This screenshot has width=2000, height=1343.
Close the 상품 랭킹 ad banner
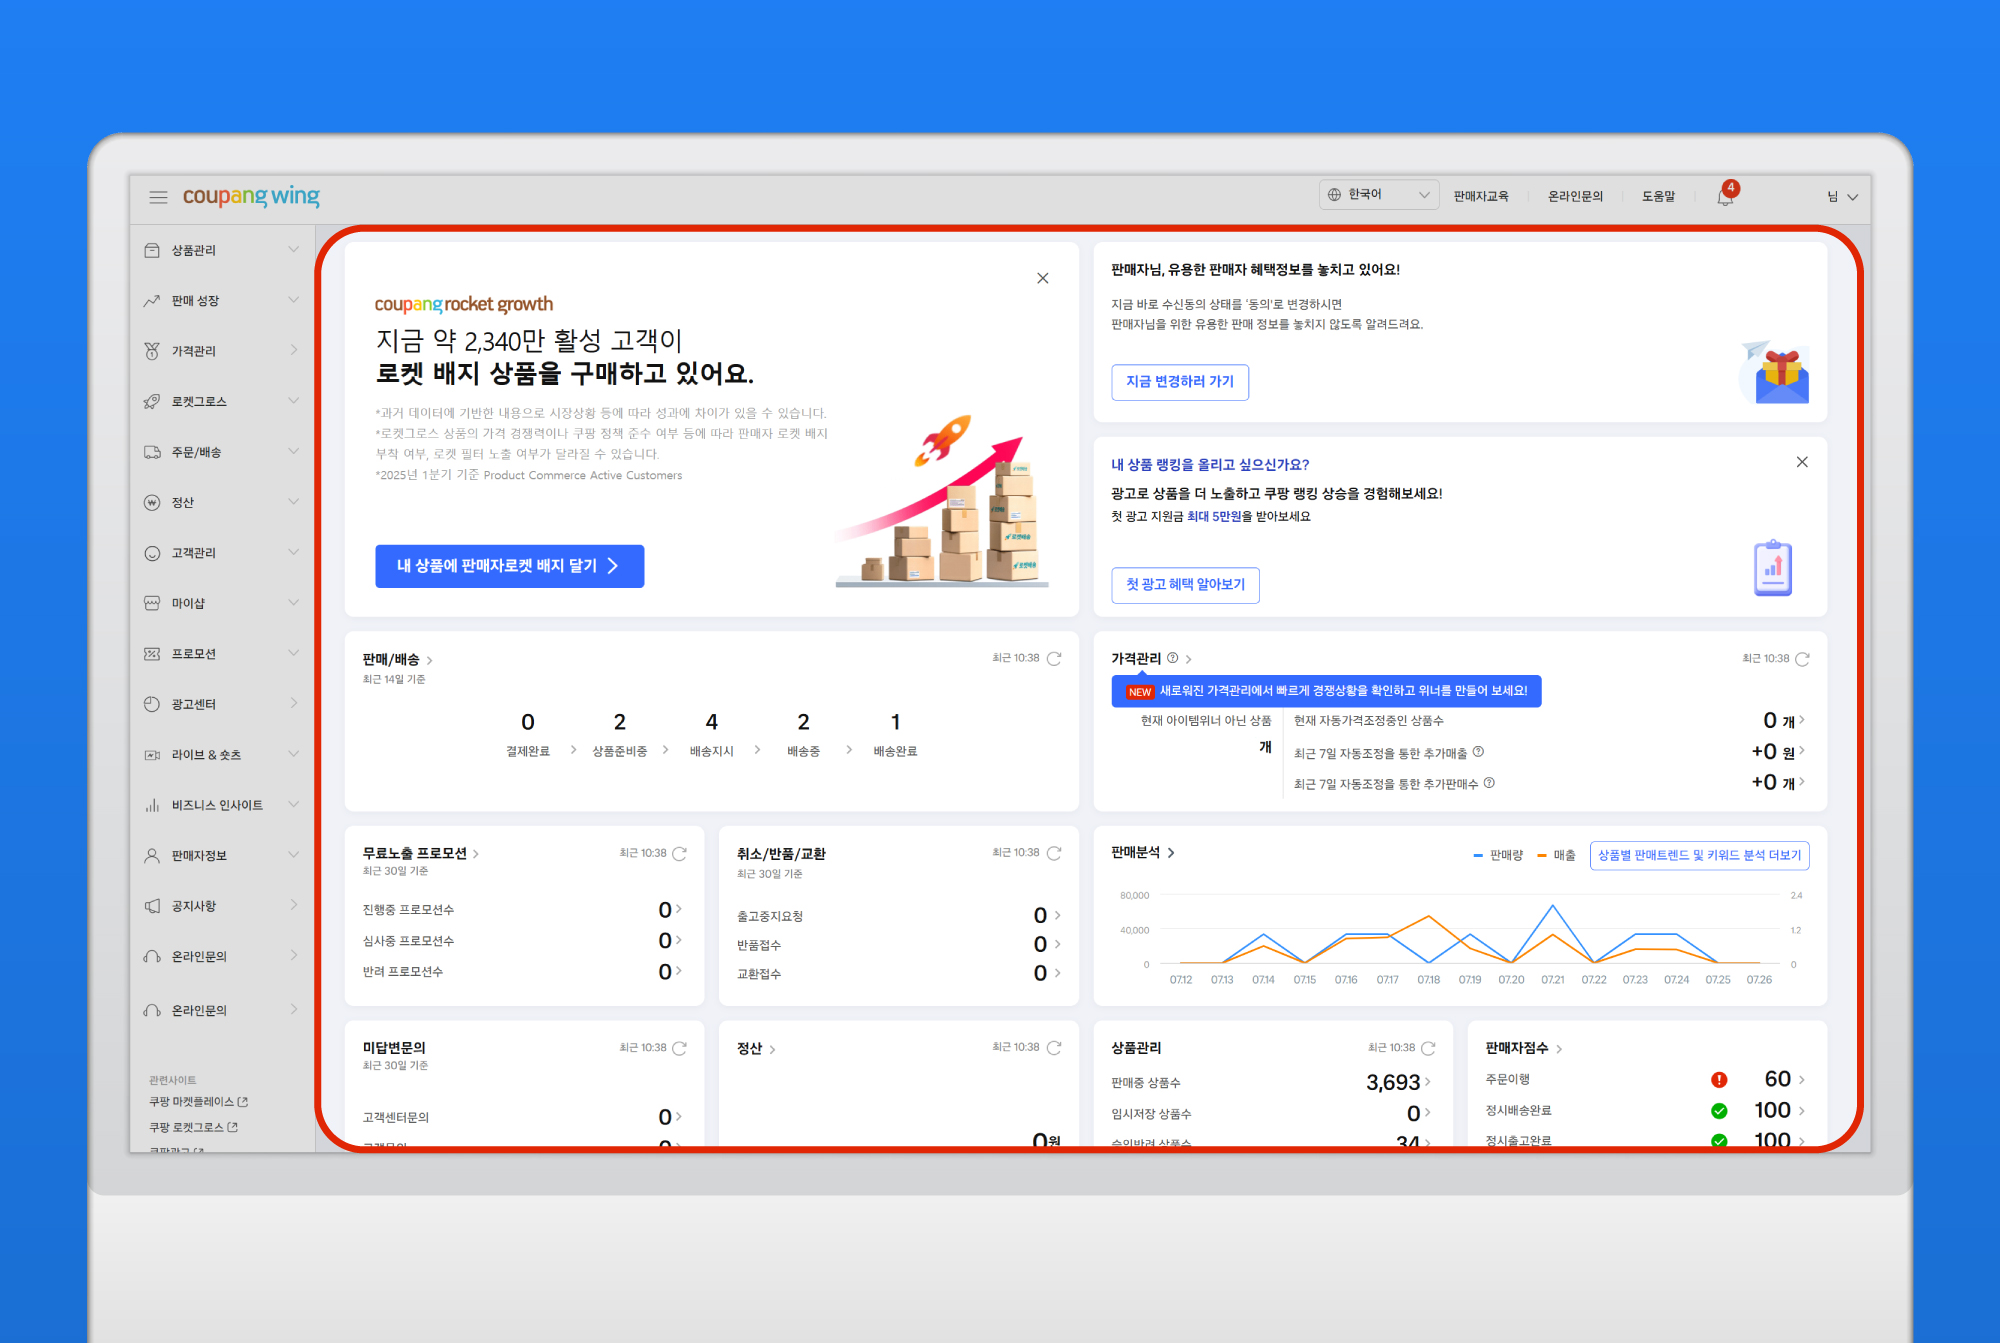pos(1802,462)
